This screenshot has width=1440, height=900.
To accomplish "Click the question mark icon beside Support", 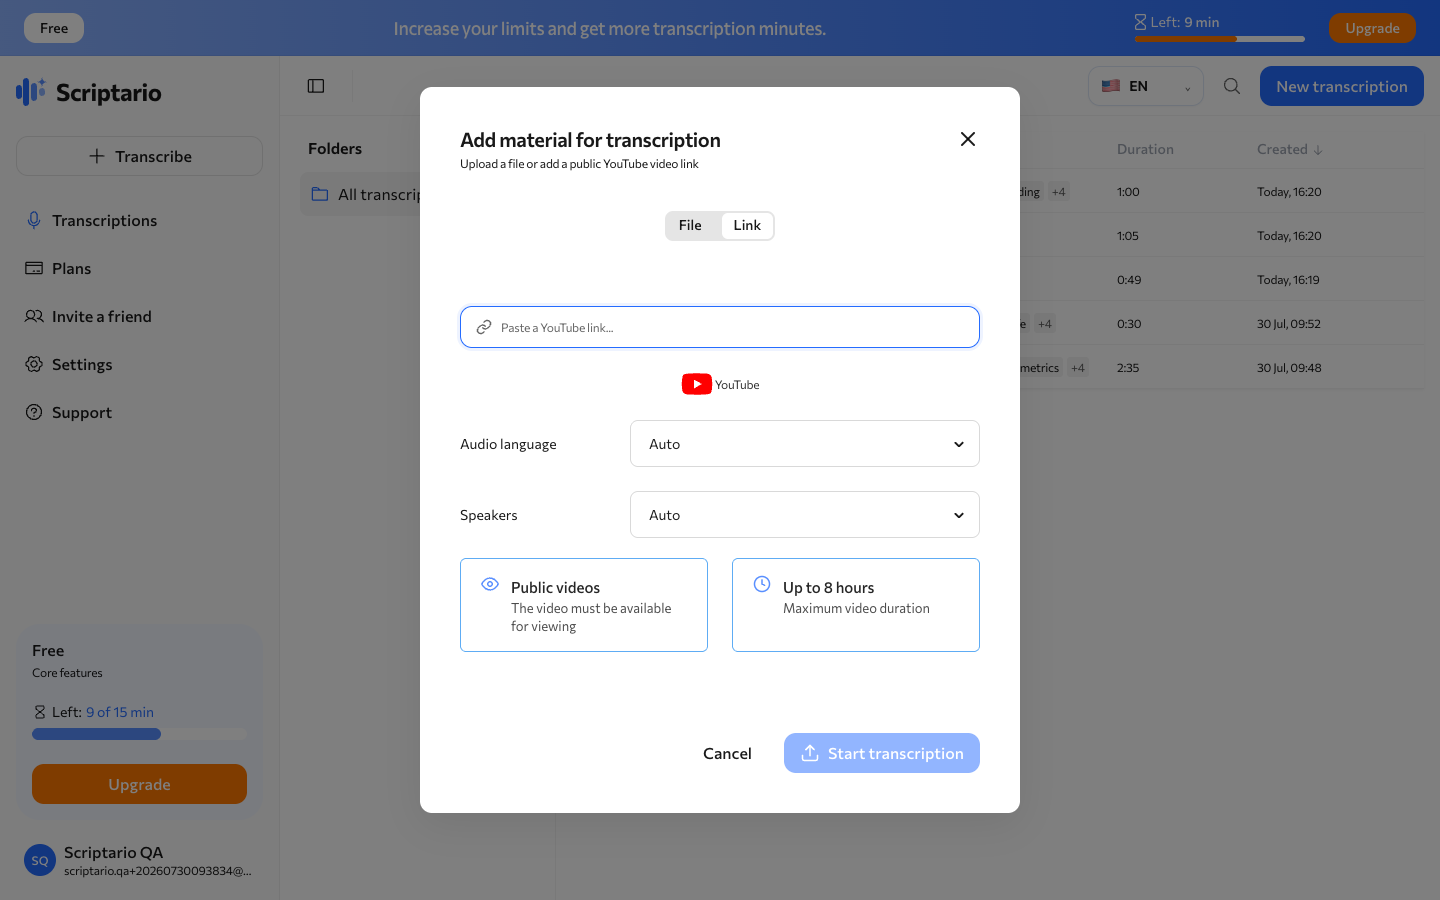I will [x=34, y=412].
